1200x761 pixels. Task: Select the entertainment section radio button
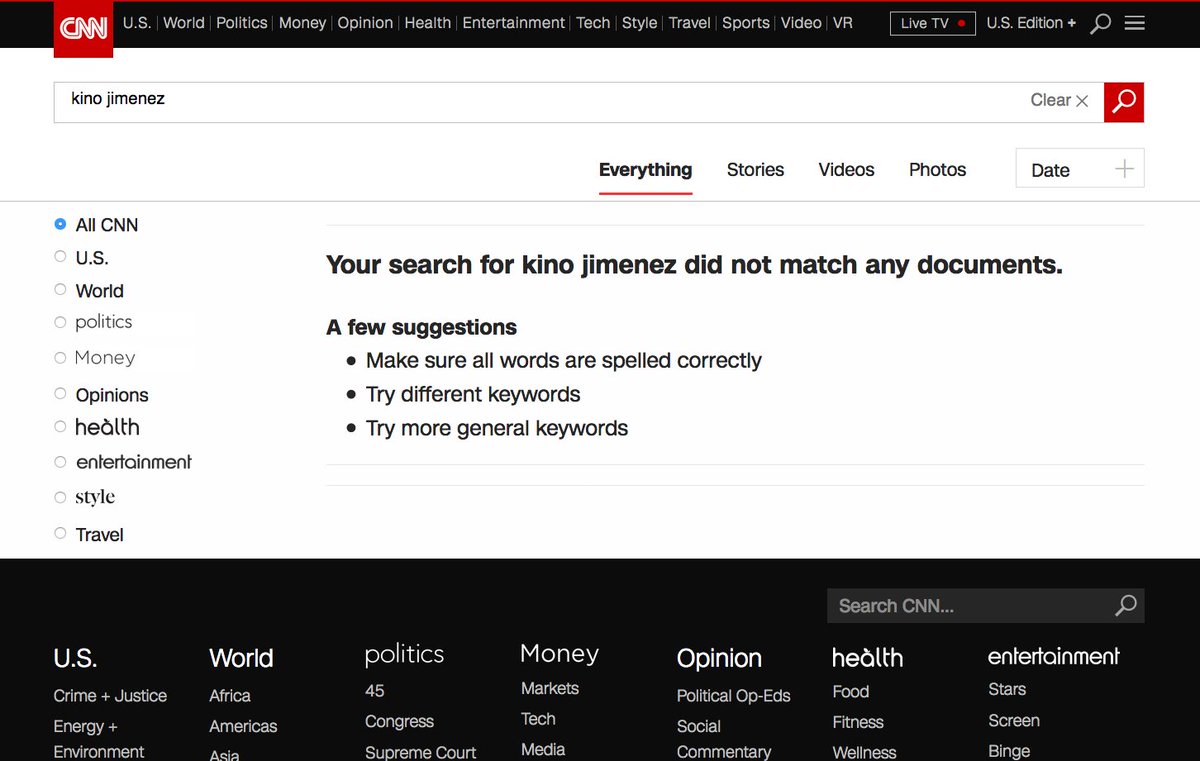60,461
